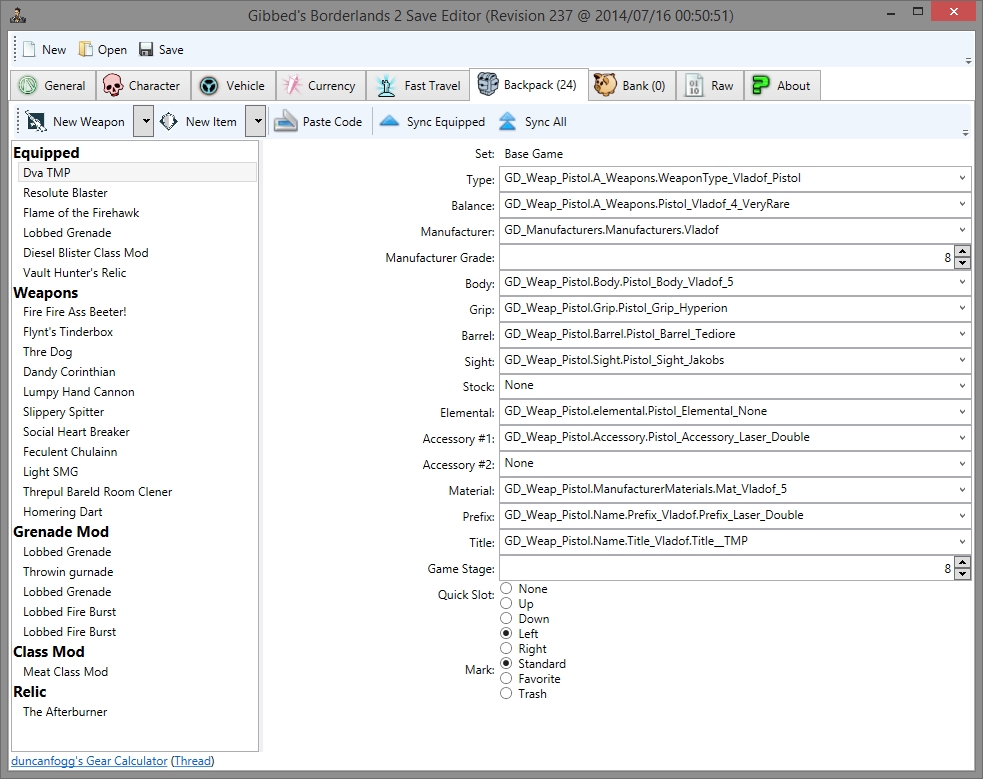The image size is (983, 779).
Task: Open the Thread link
Action: pyautogui.click(x=193, y=761)
